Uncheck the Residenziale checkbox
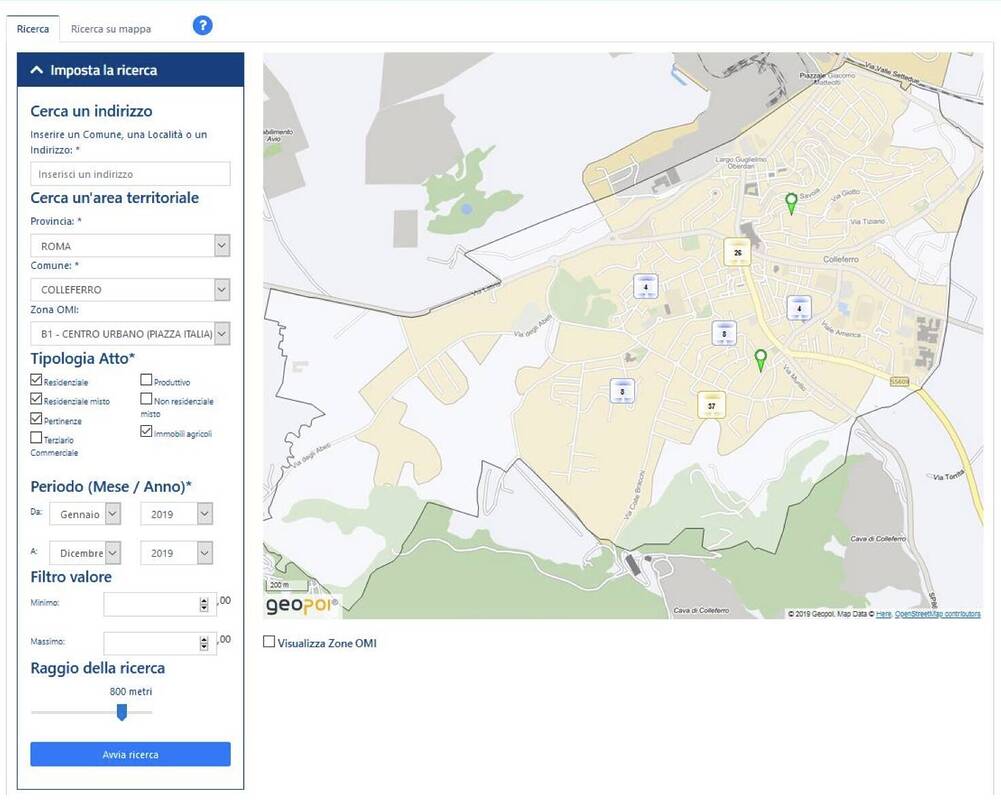 (36, 380)
